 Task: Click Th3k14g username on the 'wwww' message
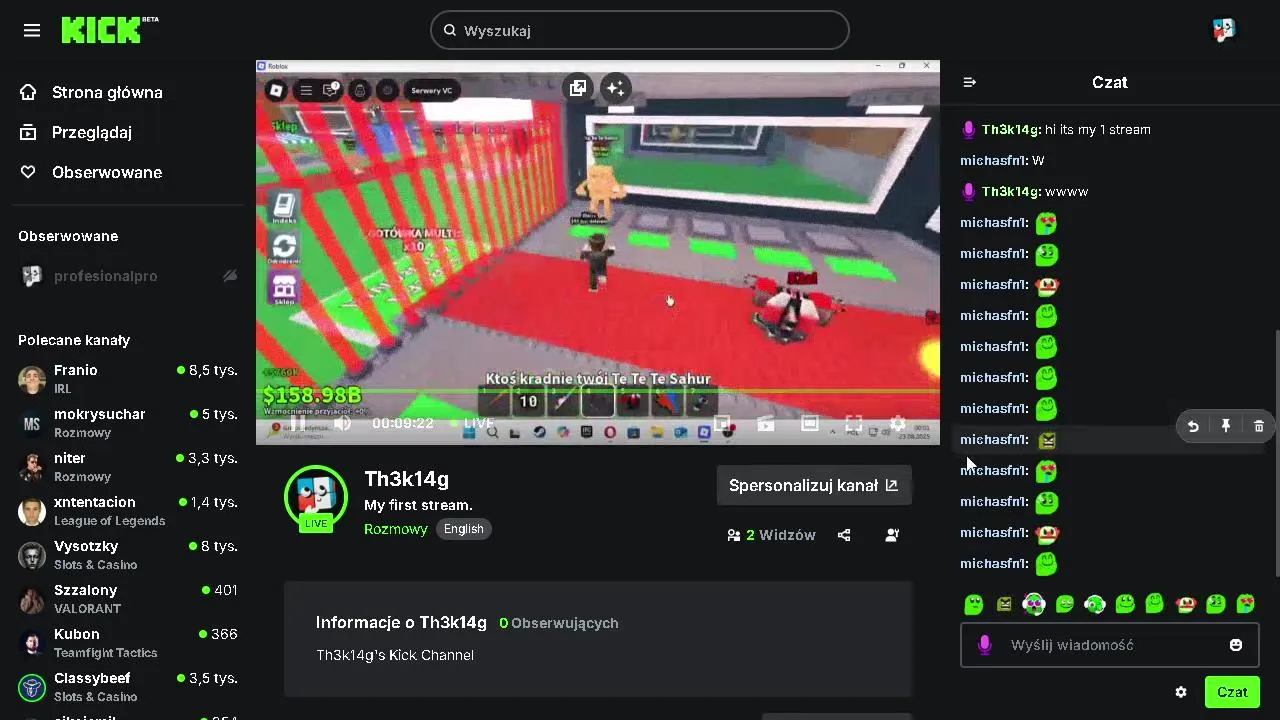[x=1011, y=191]
